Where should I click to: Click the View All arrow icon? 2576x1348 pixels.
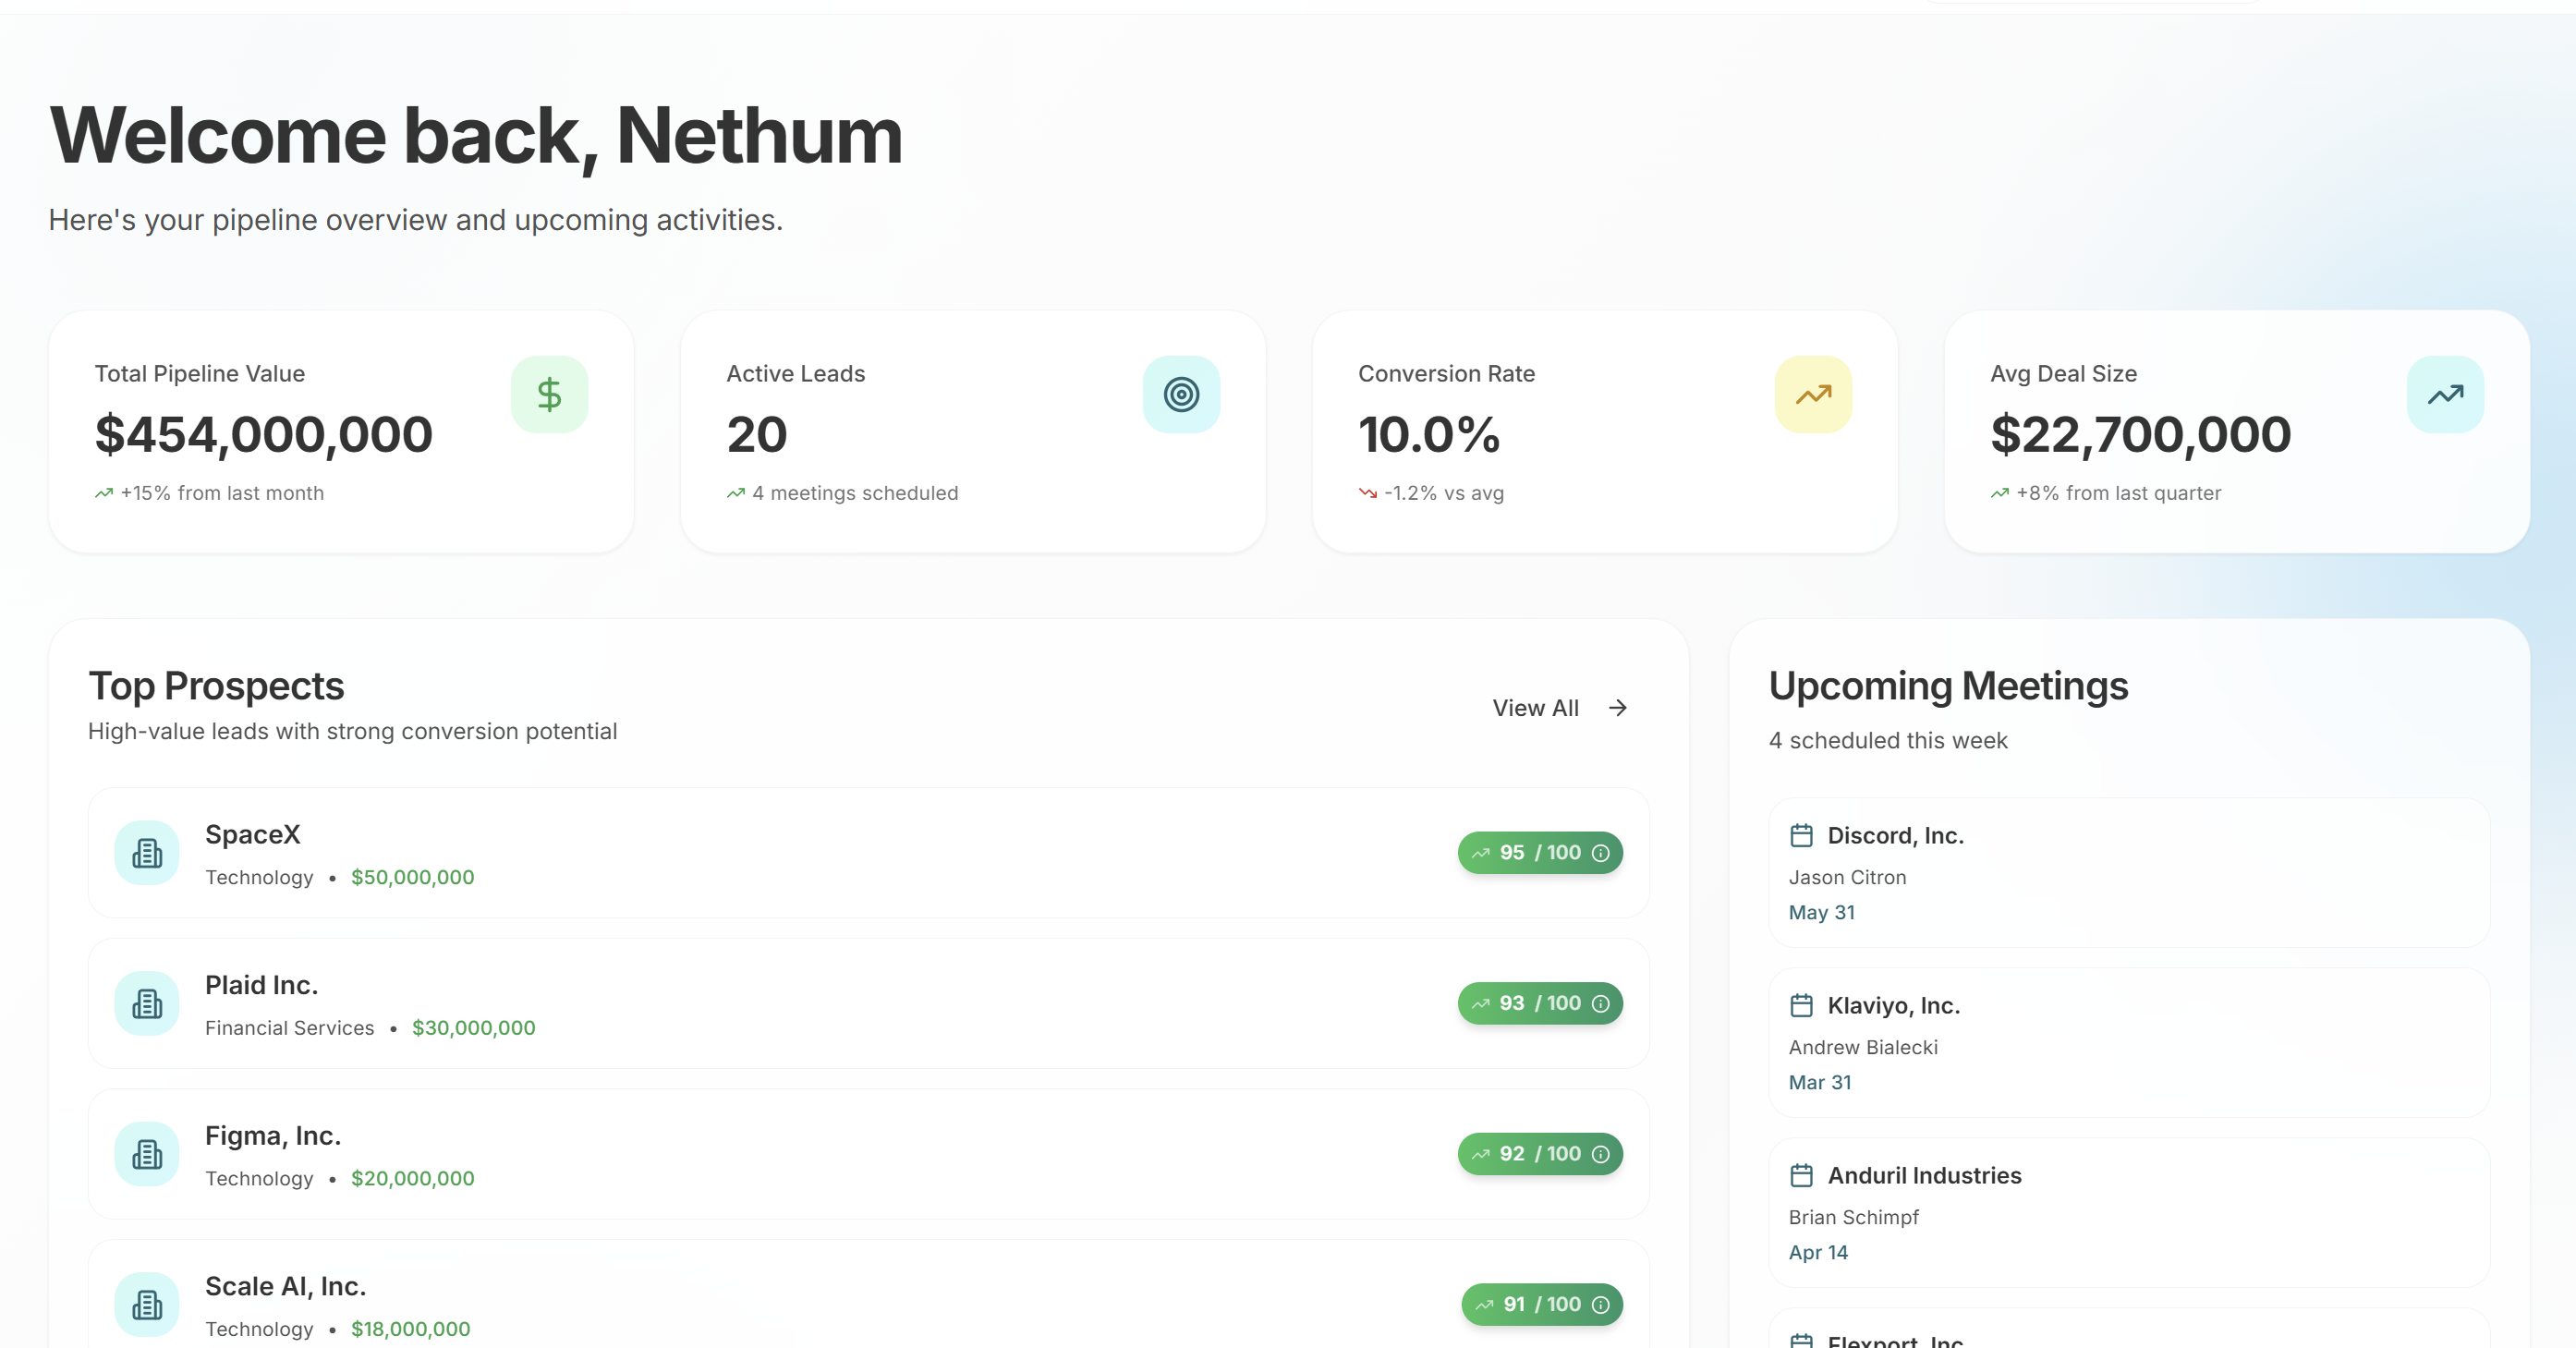pyautogui.click(x=1618, y=708)
